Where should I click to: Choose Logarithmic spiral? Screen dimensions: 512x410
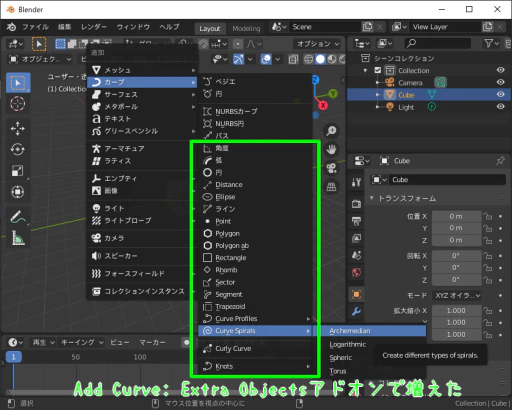click(x=348, y=344)
